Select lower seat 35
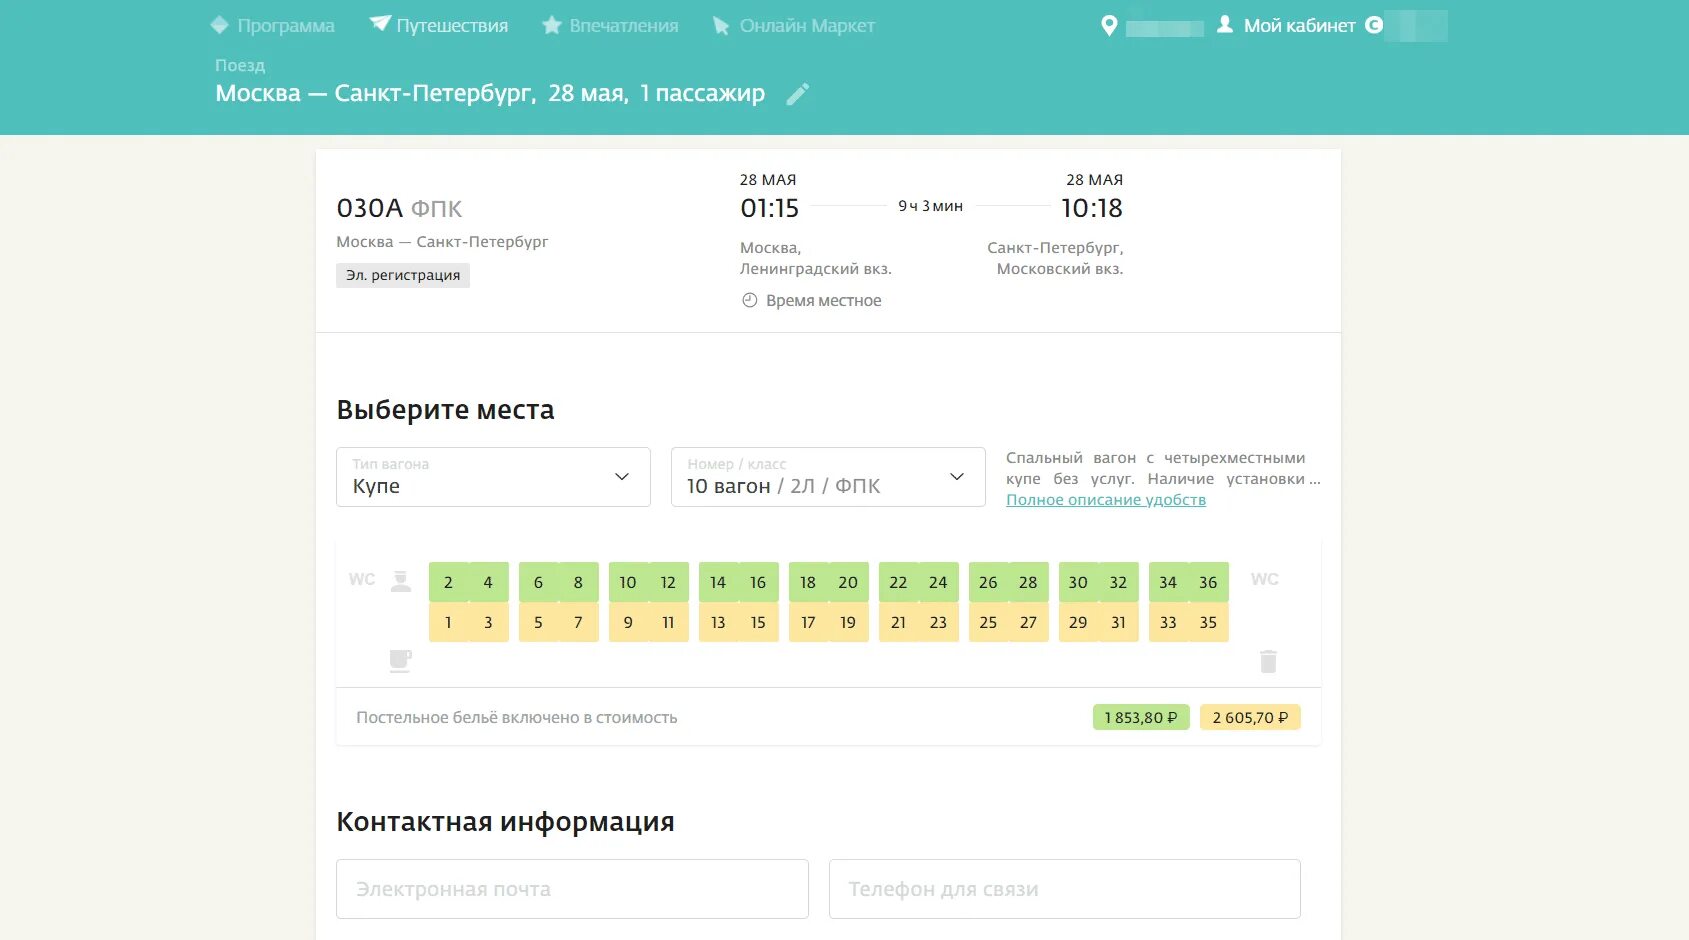Image resolution: width=1689 pixels, height=940 pixels. (1208, 622)
